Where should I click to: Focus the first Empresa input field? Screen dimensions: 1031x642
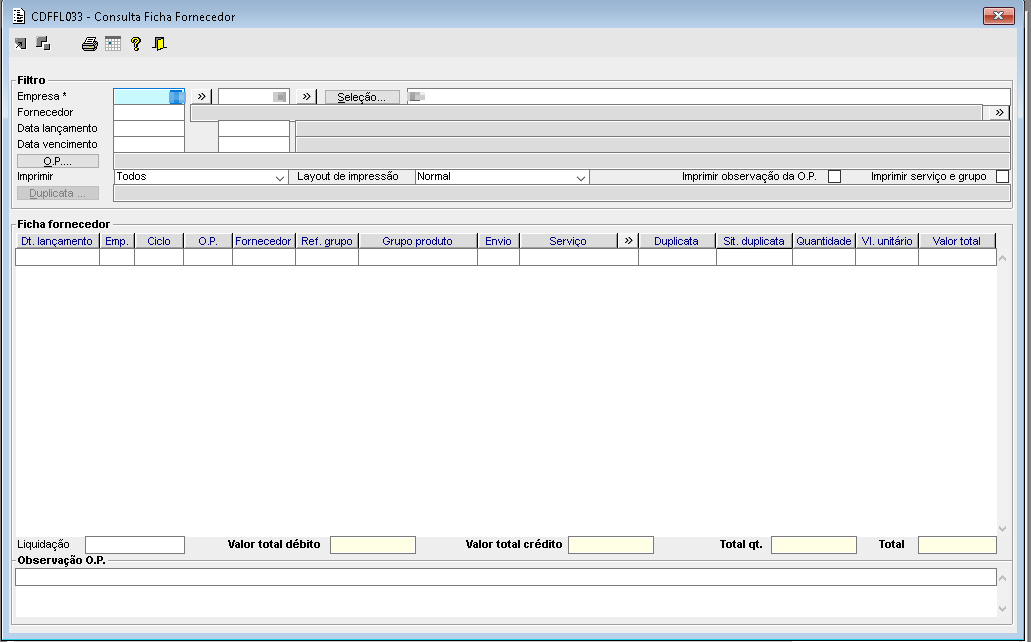[149, 97]
